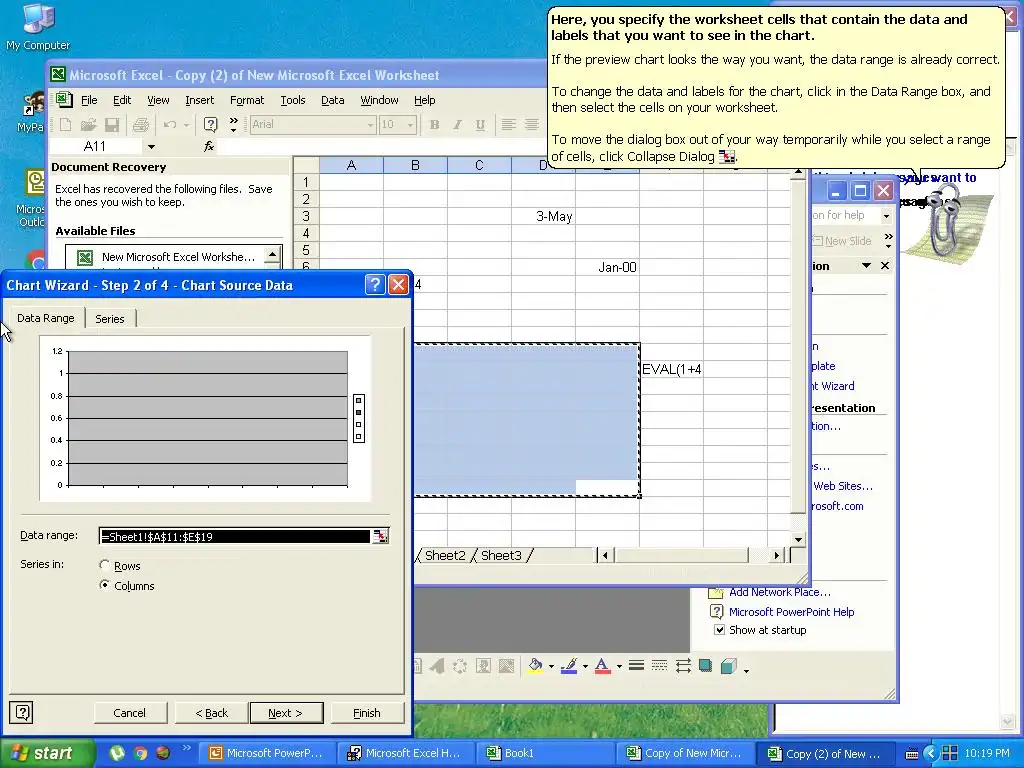1024x768 pixels.
Task: Toggle Underline formatting in Excel toolbar
Action: pos(481,124)
